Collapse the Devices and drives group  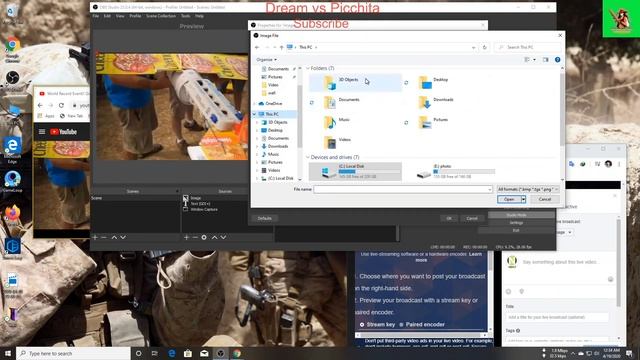pyautogui.click(x=308, y=157)
